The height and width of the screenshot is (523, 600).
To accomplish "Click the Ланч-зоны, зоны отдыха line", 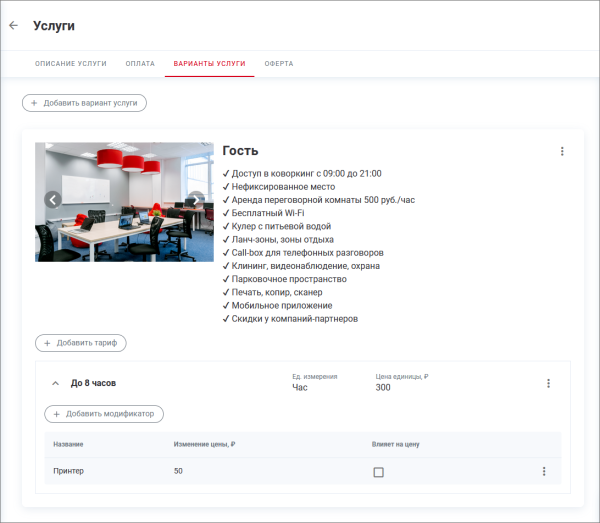I will coord(278,240).
